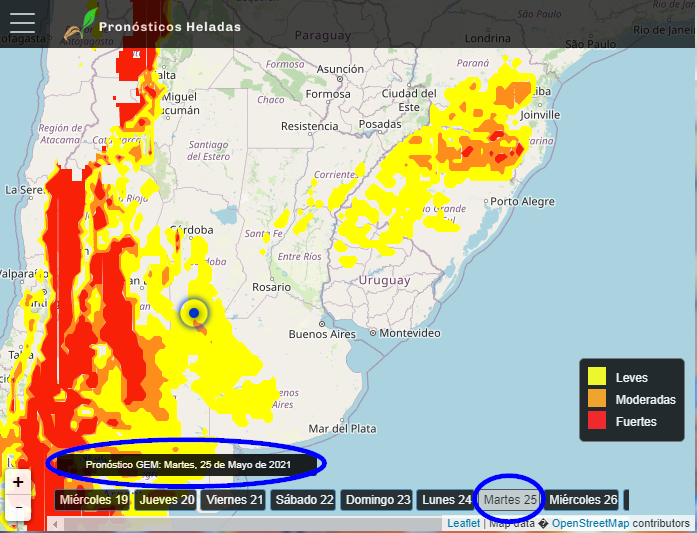Click the Joinville city label

pos(540,115)
